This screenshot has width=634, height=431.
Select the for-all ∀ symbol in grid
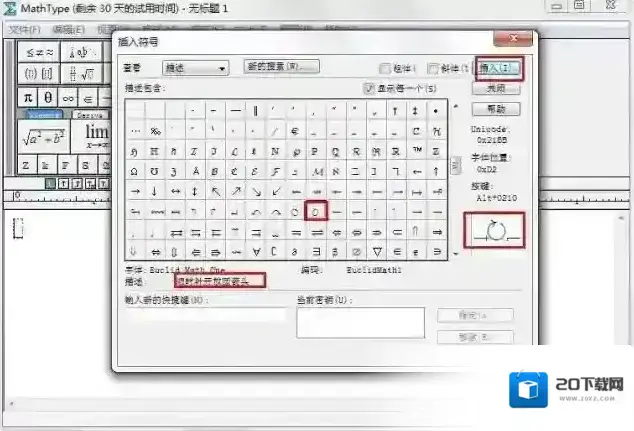[256, 251]
